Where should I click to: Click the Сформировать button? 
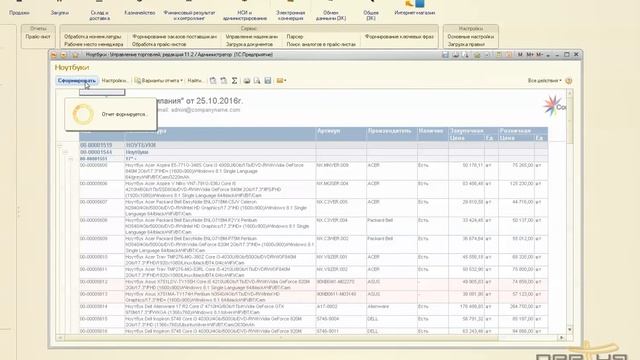77,81
